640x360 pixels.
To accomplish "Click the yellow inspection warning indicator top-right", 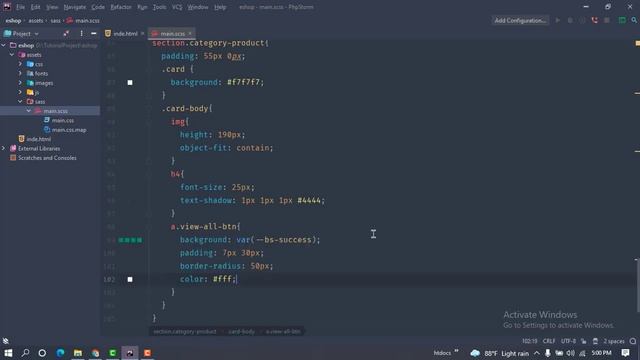I will click(x=637, y=43).
